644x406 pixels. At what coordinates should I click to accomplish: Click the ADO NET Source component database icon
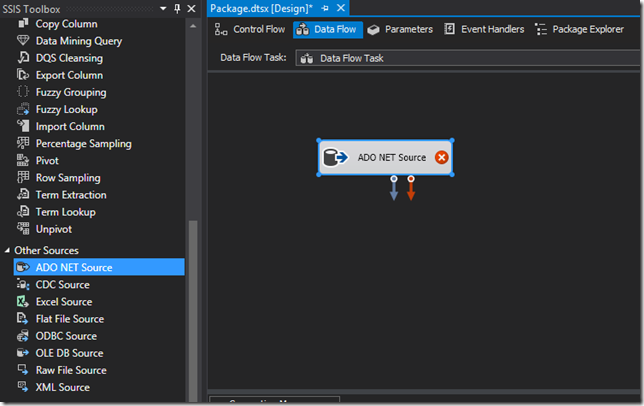[x=336, y=157]
